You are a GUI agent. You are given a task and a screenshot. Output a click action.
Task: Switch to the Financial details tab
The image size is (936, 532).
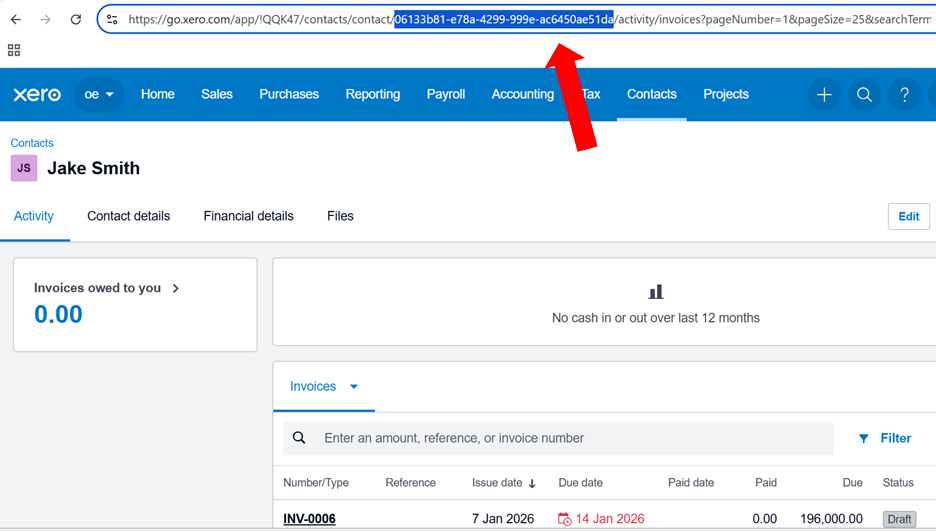pyautogui.click(x=248, y=216)
